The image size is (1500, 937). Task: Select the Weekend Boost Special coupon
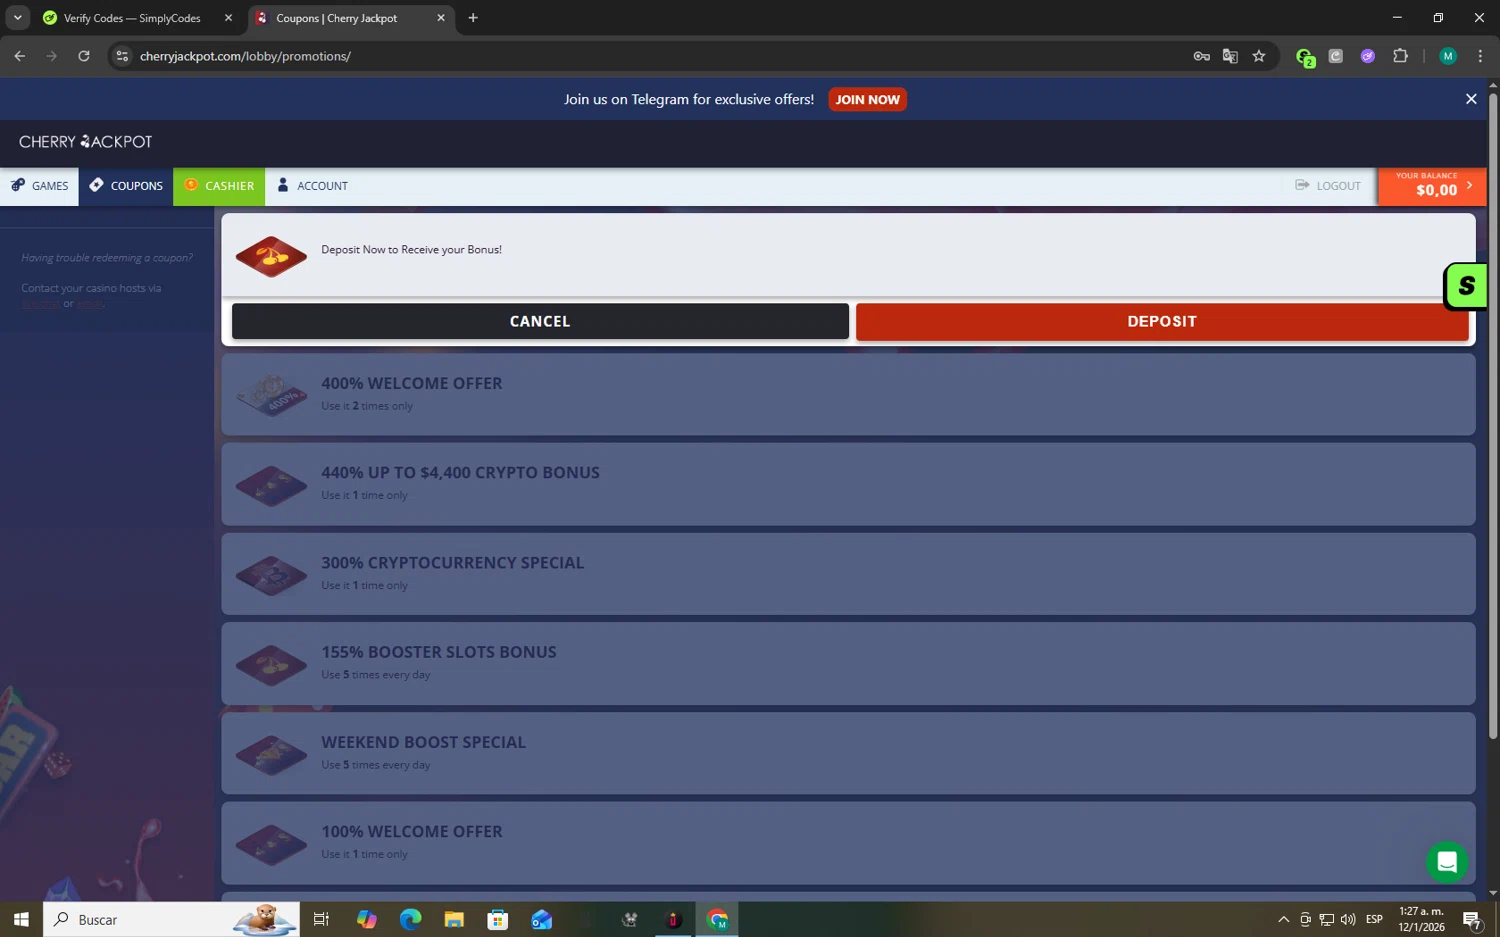[848, 753]
